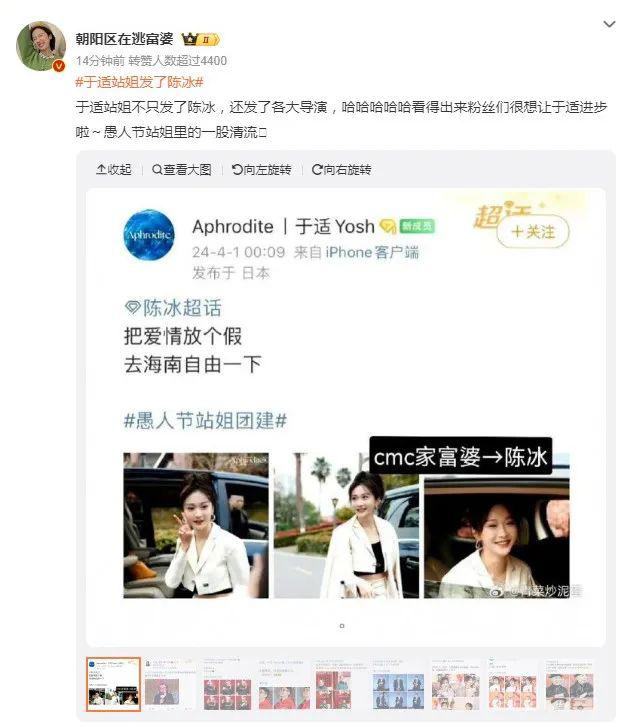Select the sixth thumbnail with blue photos
The width and height of the screenshot is (617, 727).
(x=399, y=684)
